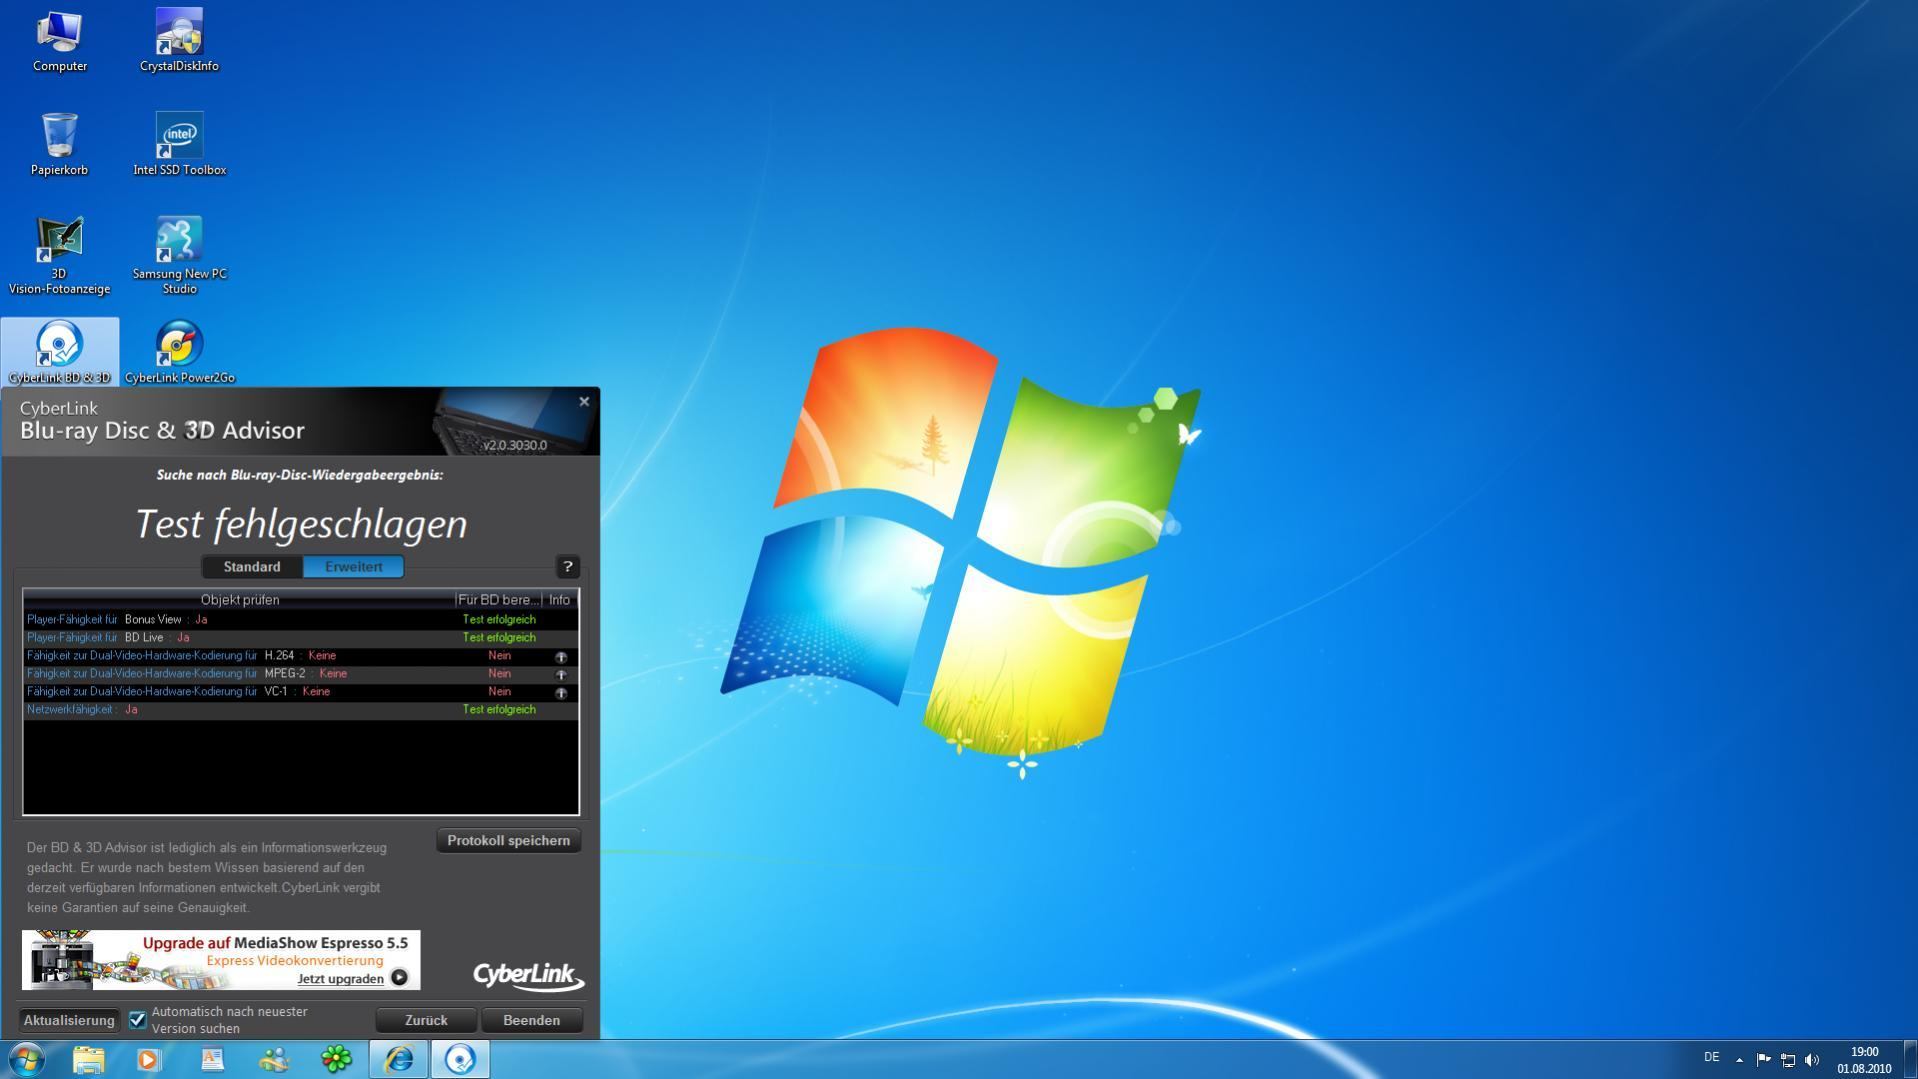
Task: Click the CyberLink logo at bottom
Action: pos(528,976)
